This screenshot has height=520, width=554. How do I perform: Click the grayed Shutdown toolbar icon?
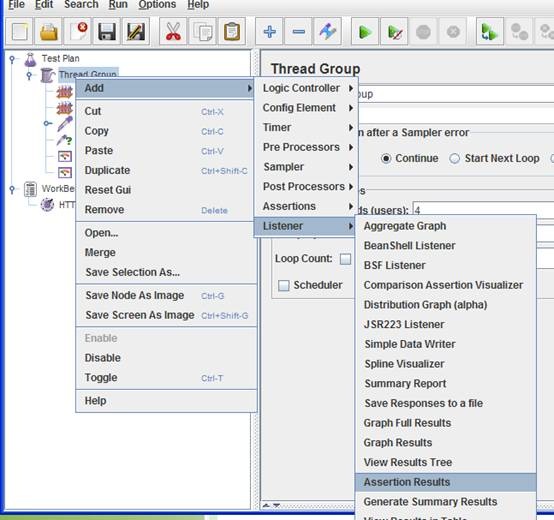click(453, 32)
